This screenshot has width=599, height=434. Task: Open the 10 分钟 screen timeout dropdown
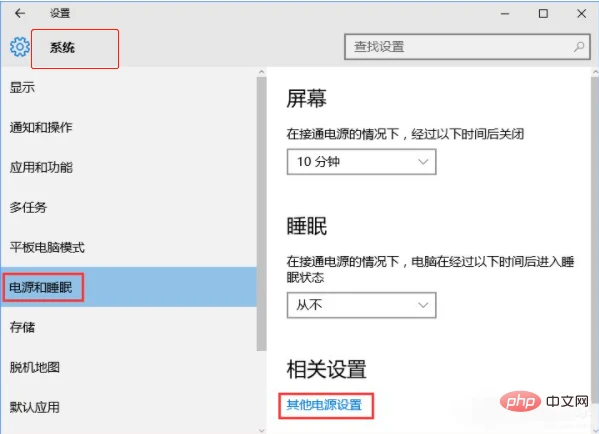click(x=361, y=162)
